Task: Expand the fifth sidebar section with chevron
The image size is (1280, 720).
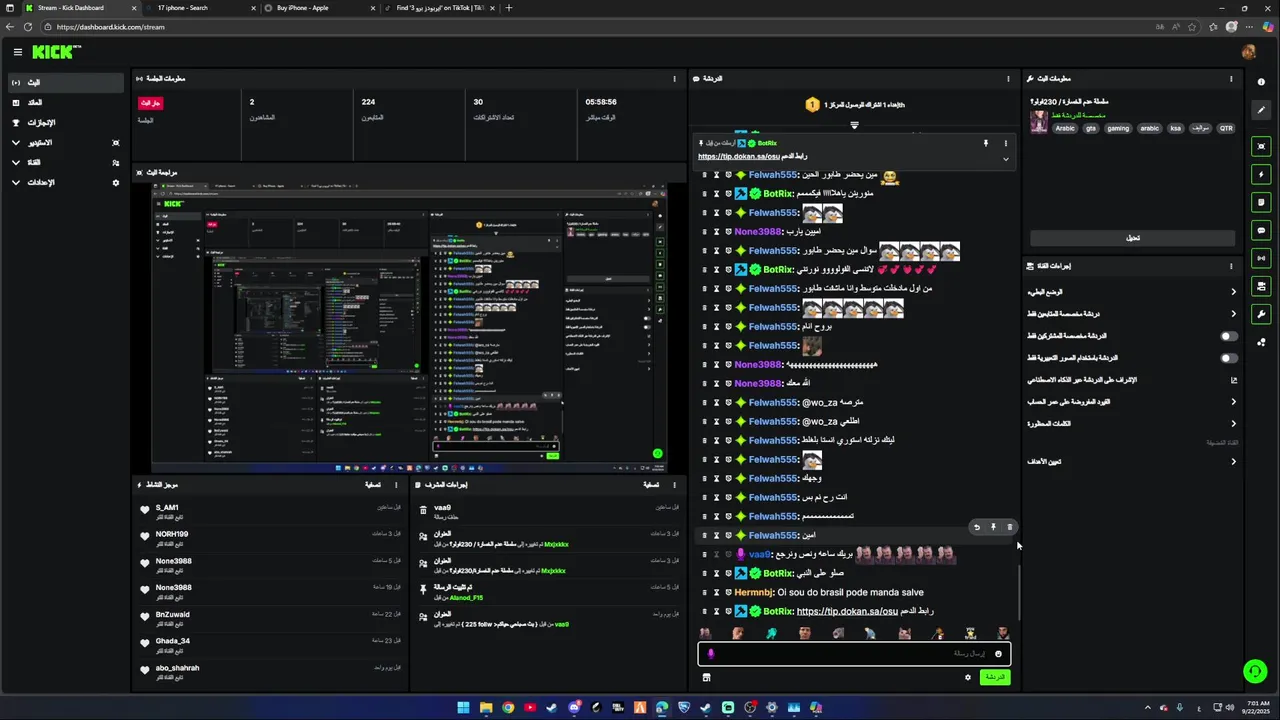Action: tap(15, 163)
